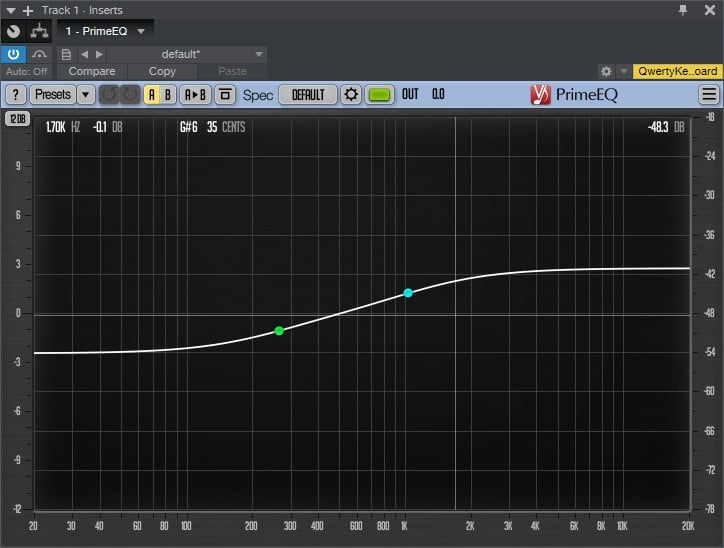Collapse the Track 1 Inserts panel arrow
This screenshot has width=724, height=548.
(11, 10)
